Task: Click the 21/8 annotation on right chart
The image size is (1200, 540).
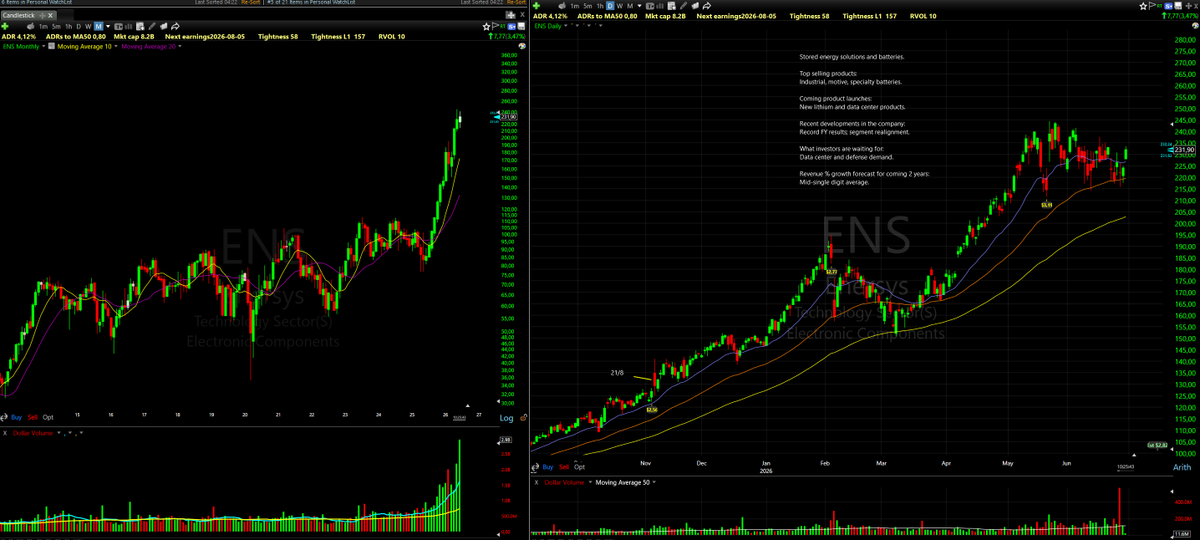Action: (x=618, y=372)
